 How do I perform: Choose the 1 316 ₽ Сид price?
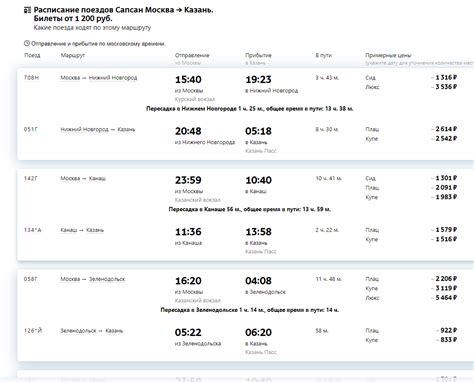point(444,77)
